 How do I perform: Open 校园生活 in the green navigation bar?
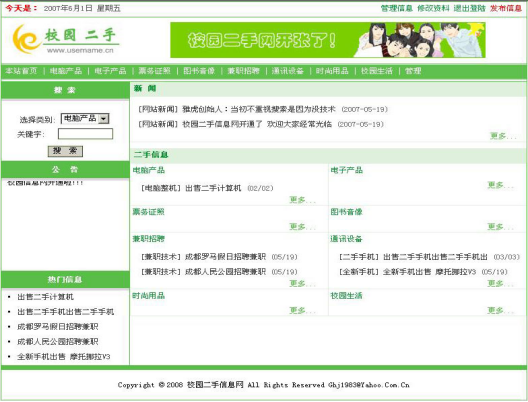pyautogui.click(x=376, y=71)
